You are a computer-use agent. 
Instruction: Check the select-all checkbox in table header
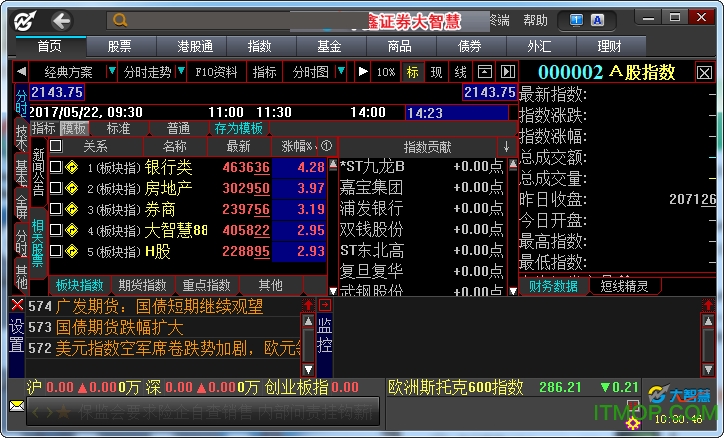pos(56,146)
